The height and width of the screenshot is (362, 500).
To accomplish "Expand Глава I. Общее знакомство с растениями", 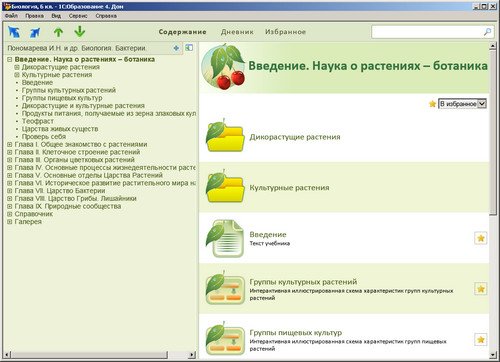I will [x=10, y=145].
